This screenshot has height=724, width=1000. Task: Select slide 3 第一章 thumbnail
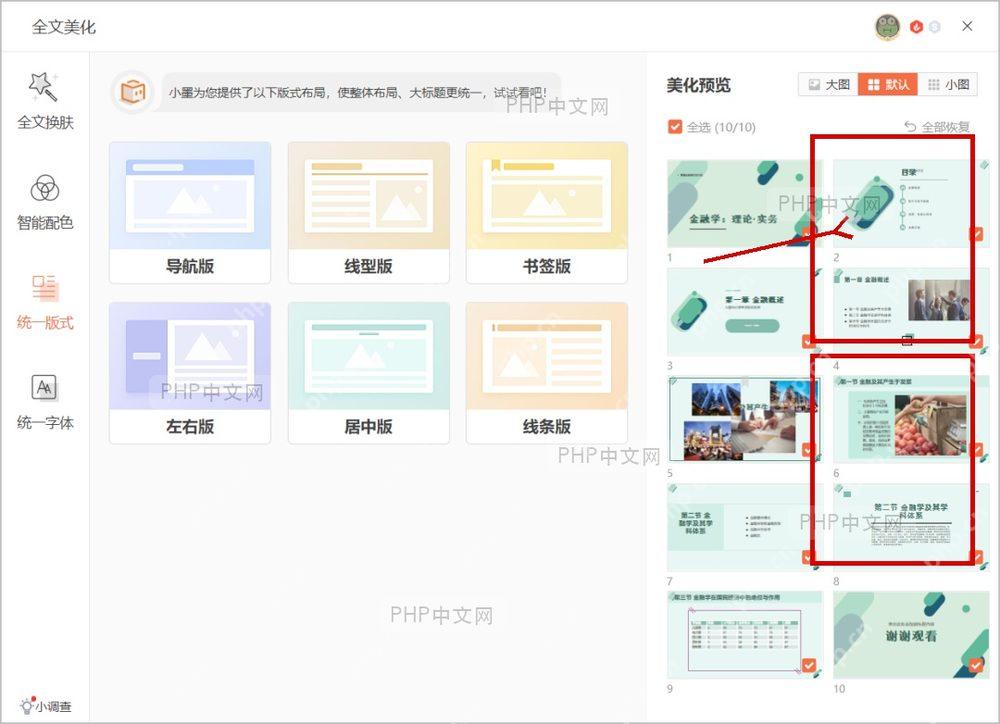point(744,311)
